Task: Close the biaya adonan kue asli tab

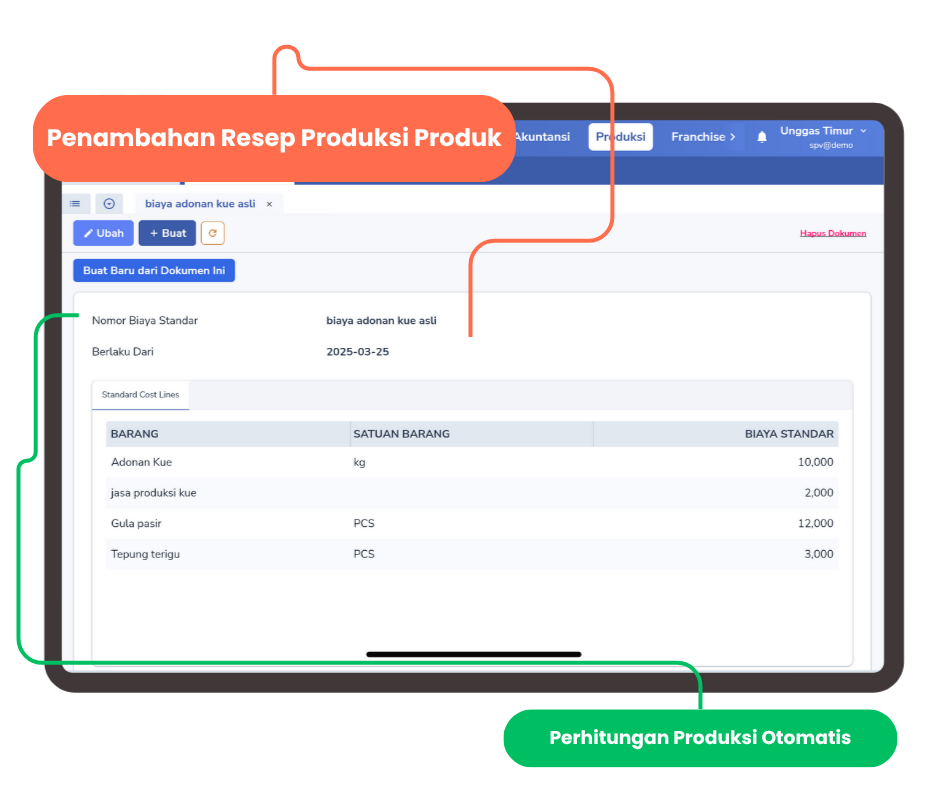Action: tap(269, 204)
